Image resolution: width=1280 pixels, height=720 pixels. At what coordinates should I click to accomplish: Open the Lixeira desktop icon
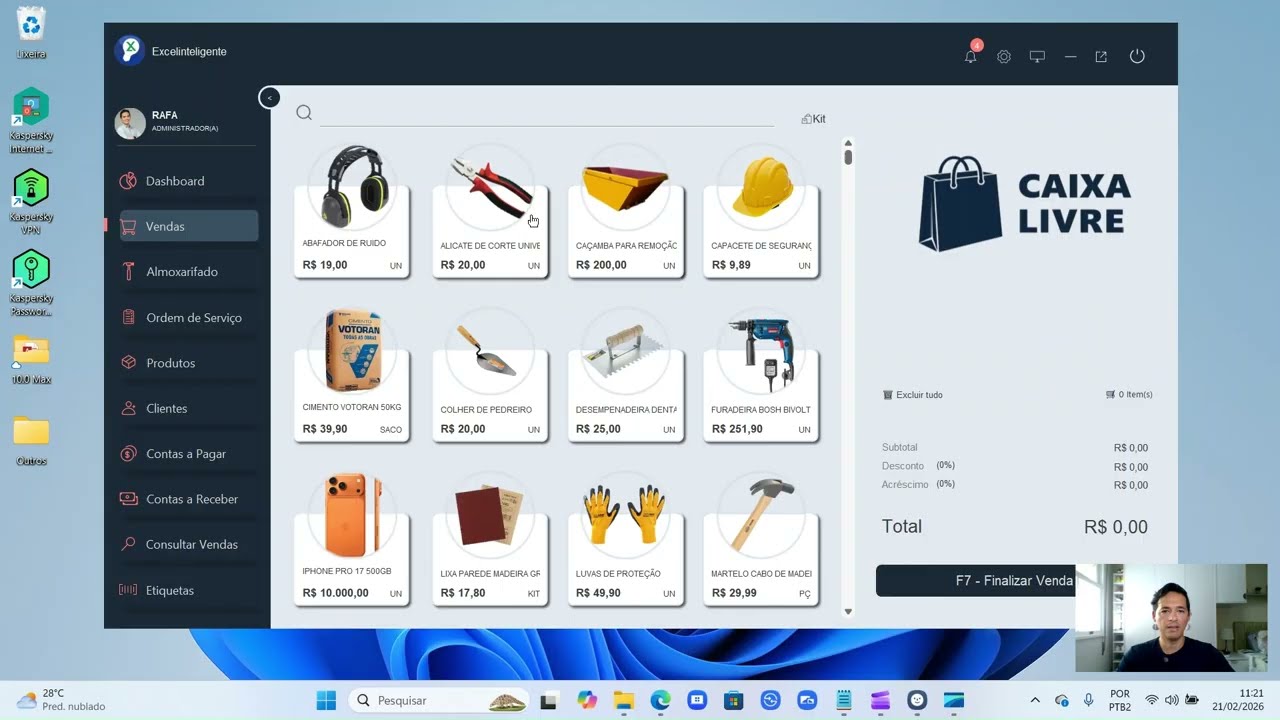click(31, 33)
